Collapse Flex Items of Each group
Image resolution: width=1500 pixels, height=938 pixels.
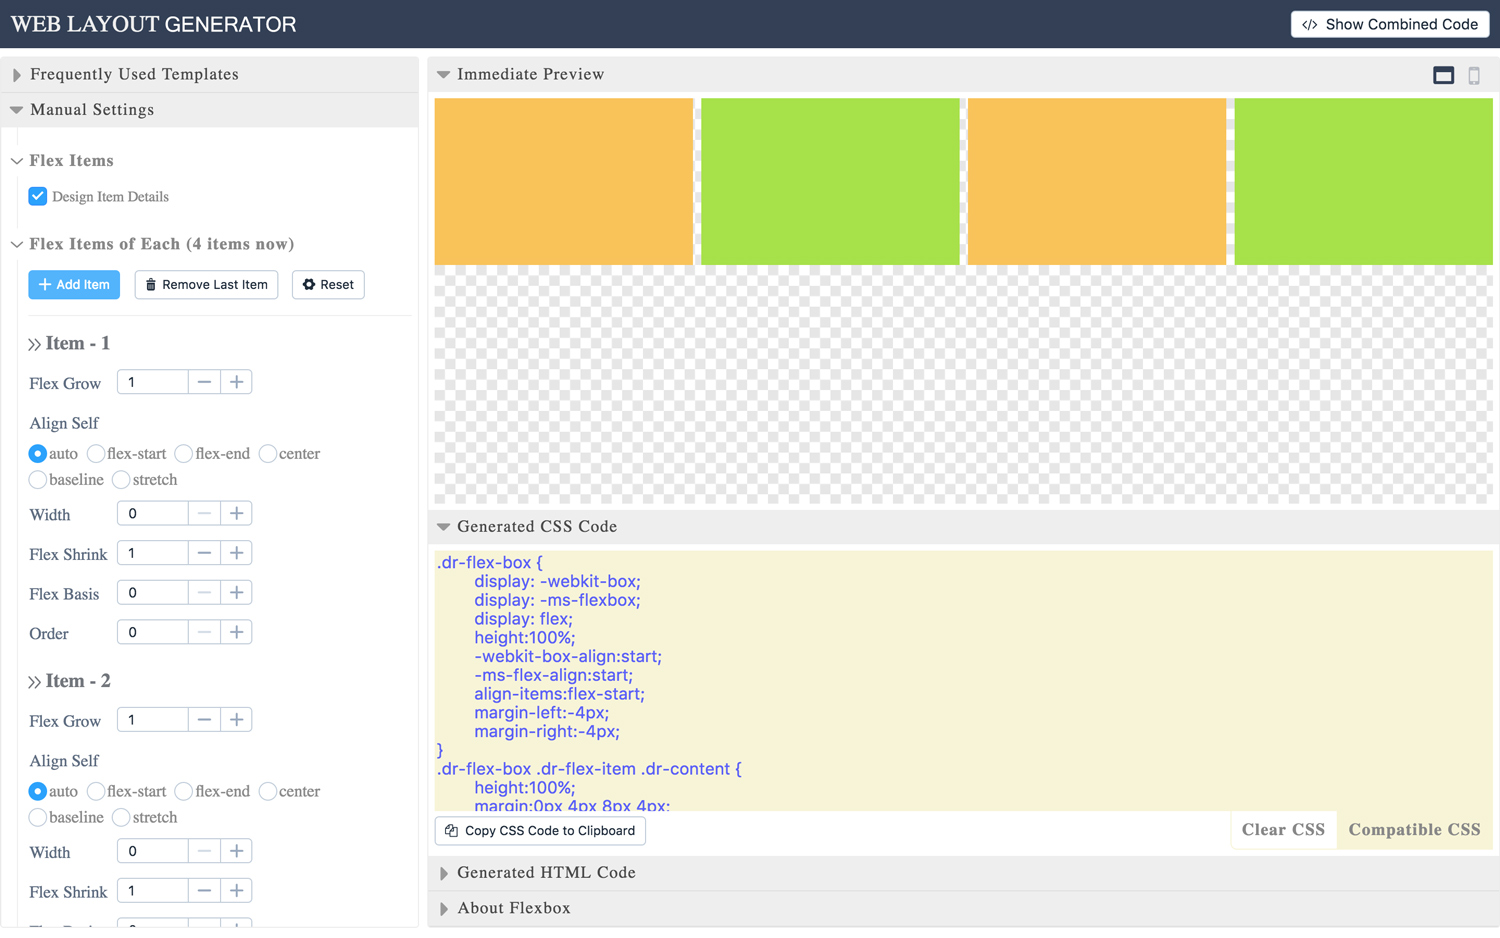[x=17, y=244]
